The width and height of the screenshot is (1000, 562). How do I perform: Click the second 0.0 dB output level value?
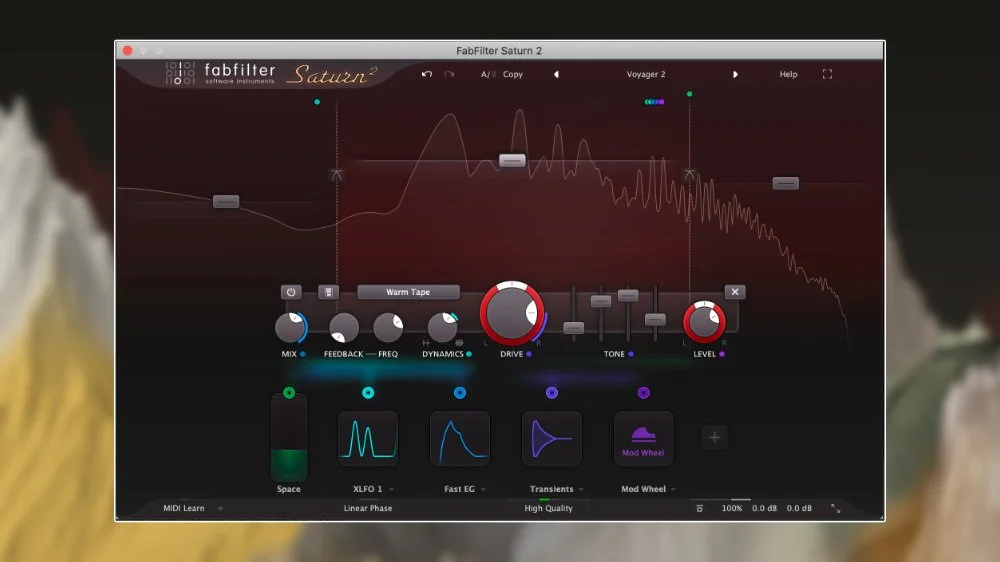coord(798,508)
